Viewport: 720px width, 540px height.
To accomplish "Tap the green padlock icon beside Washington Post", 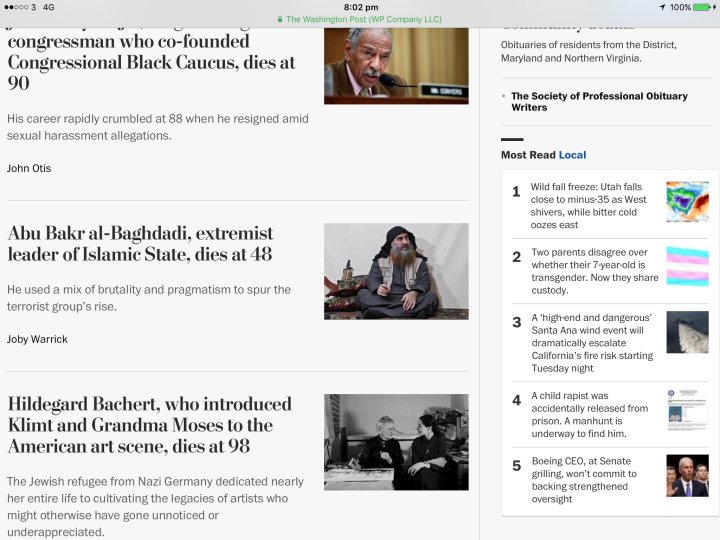I will tap(280, 19).
